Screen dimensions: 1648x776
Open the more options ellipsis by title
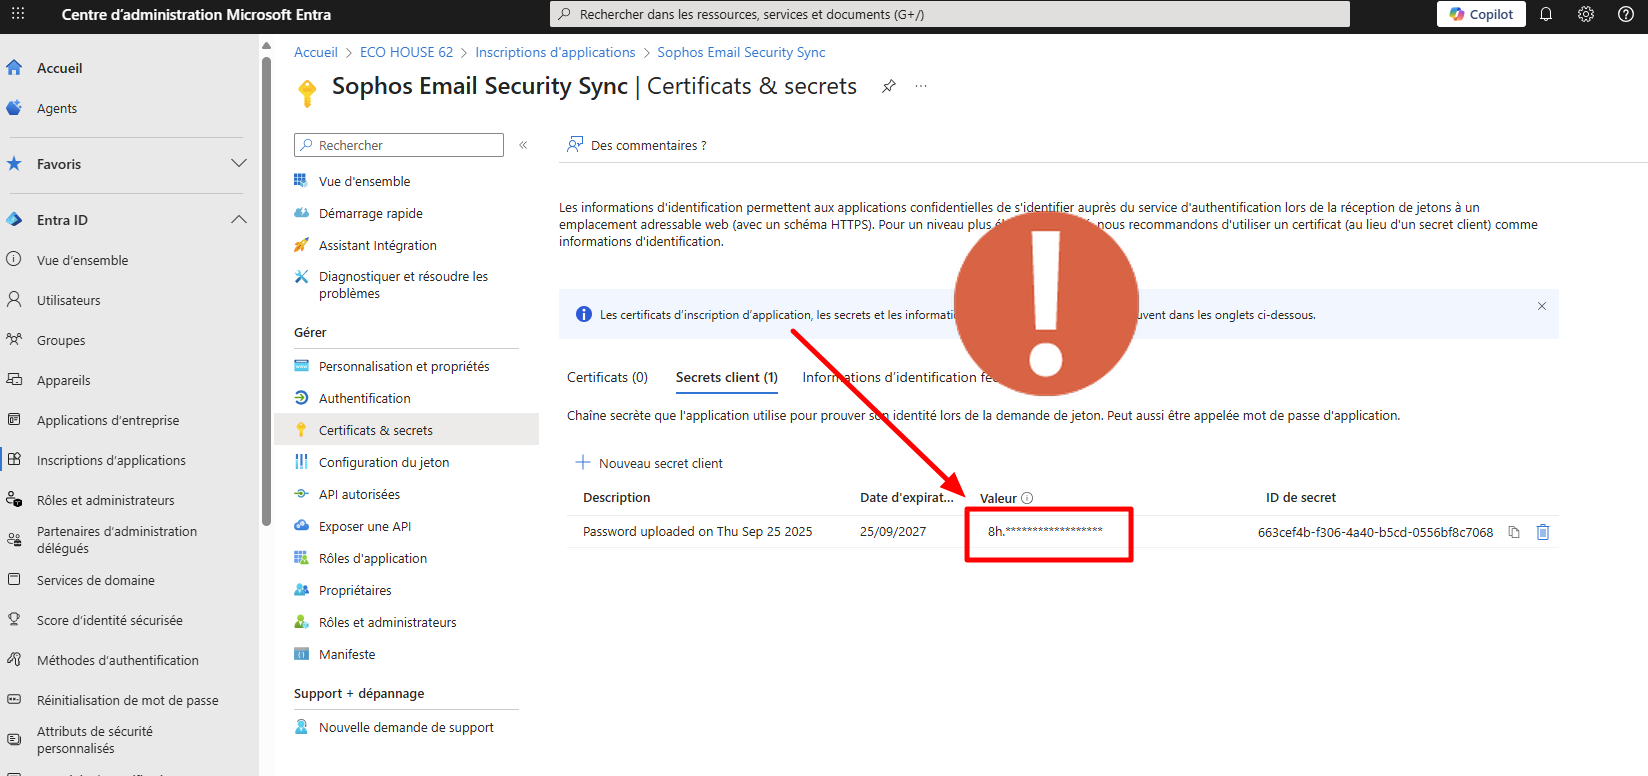click(x=921, y=86)
